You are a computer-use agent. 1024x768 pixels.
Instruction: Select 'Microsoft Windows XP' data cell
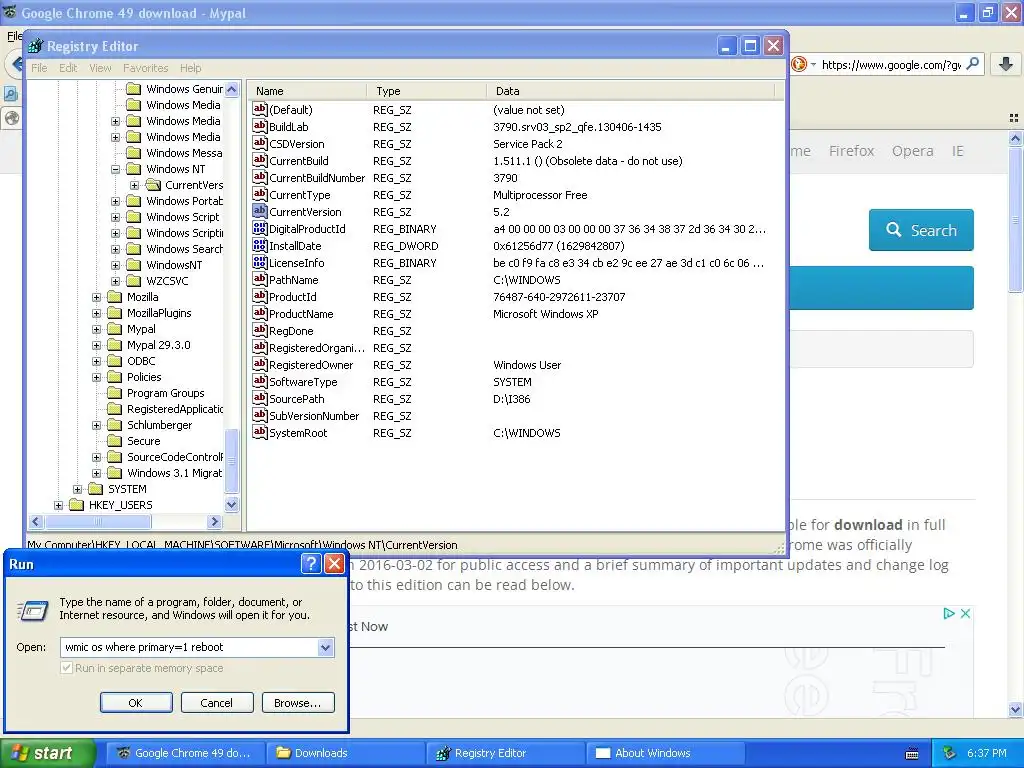[x=545, y=313]
